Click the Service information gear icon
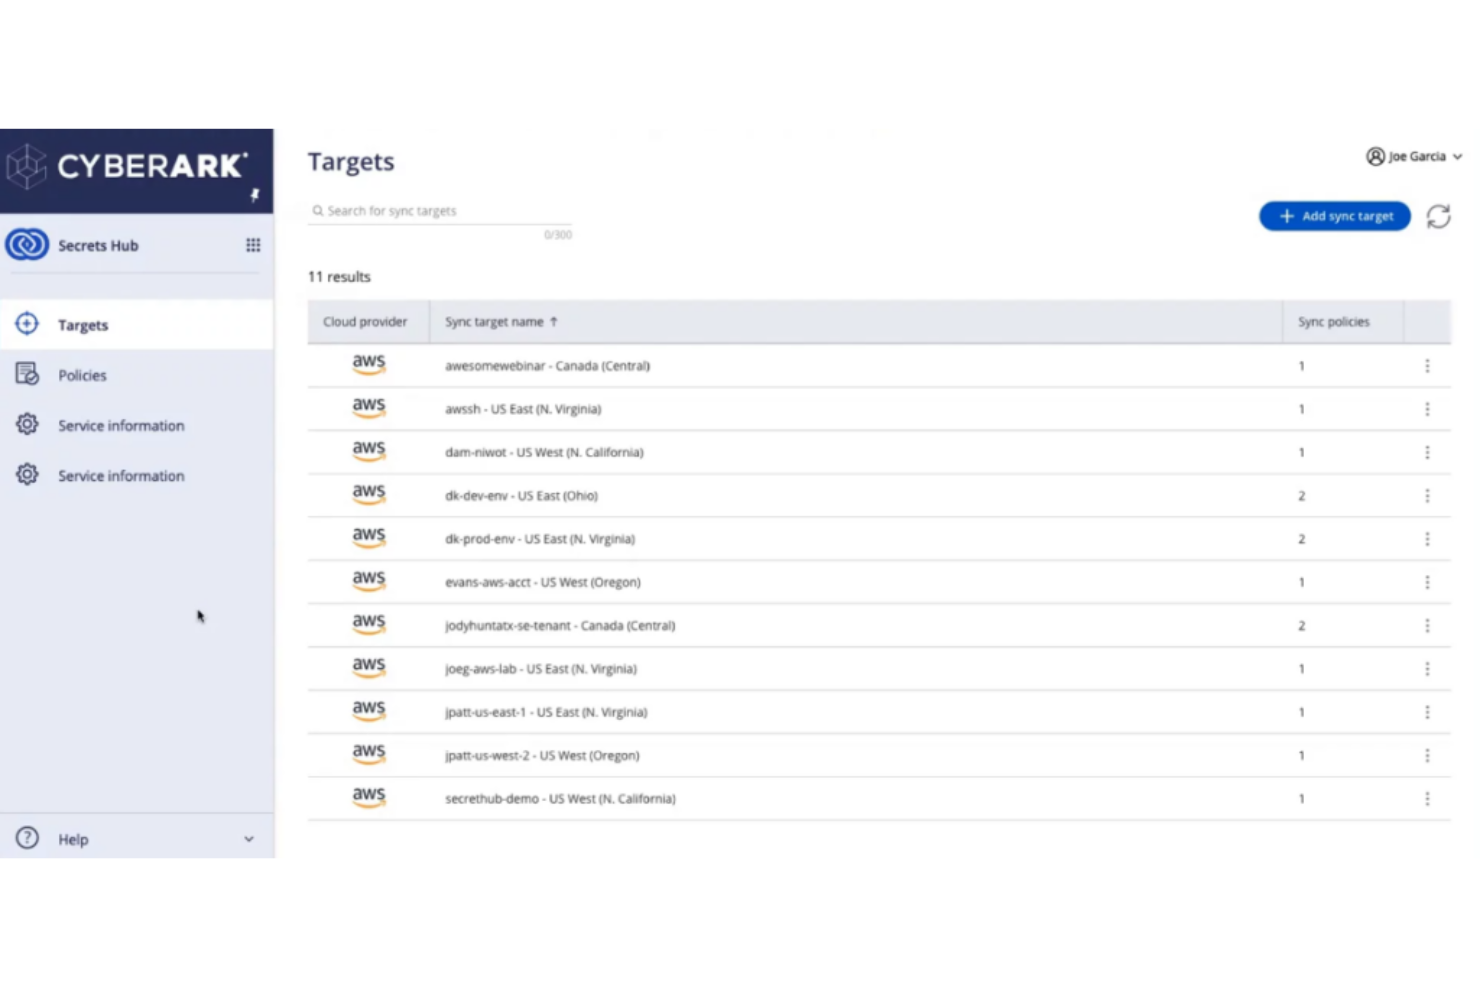 (26, 424)
